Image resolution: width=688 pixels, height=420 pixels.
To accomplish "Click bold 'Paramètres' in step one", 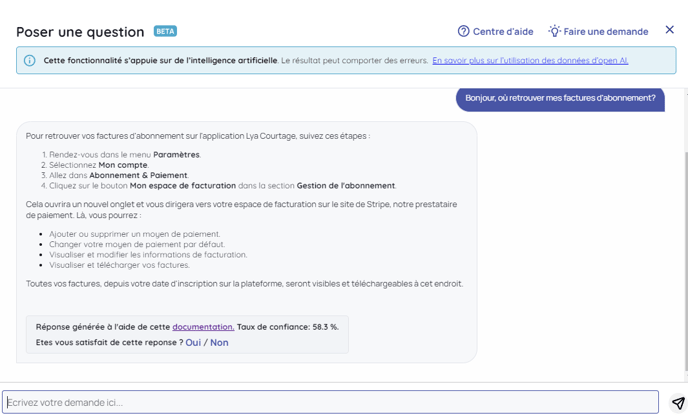I will (176, 155).
